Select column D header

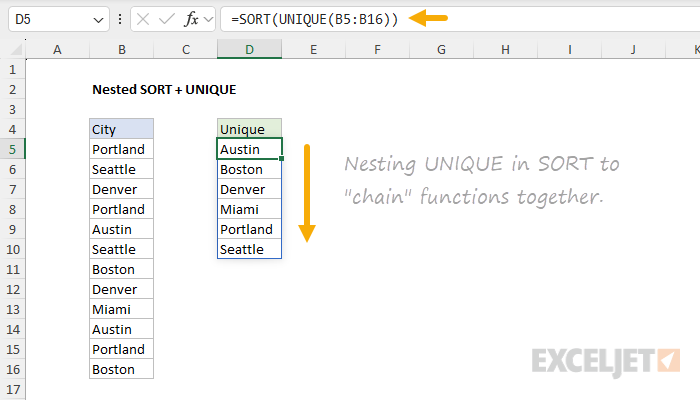pyautogui.click(x=250, y=50)
